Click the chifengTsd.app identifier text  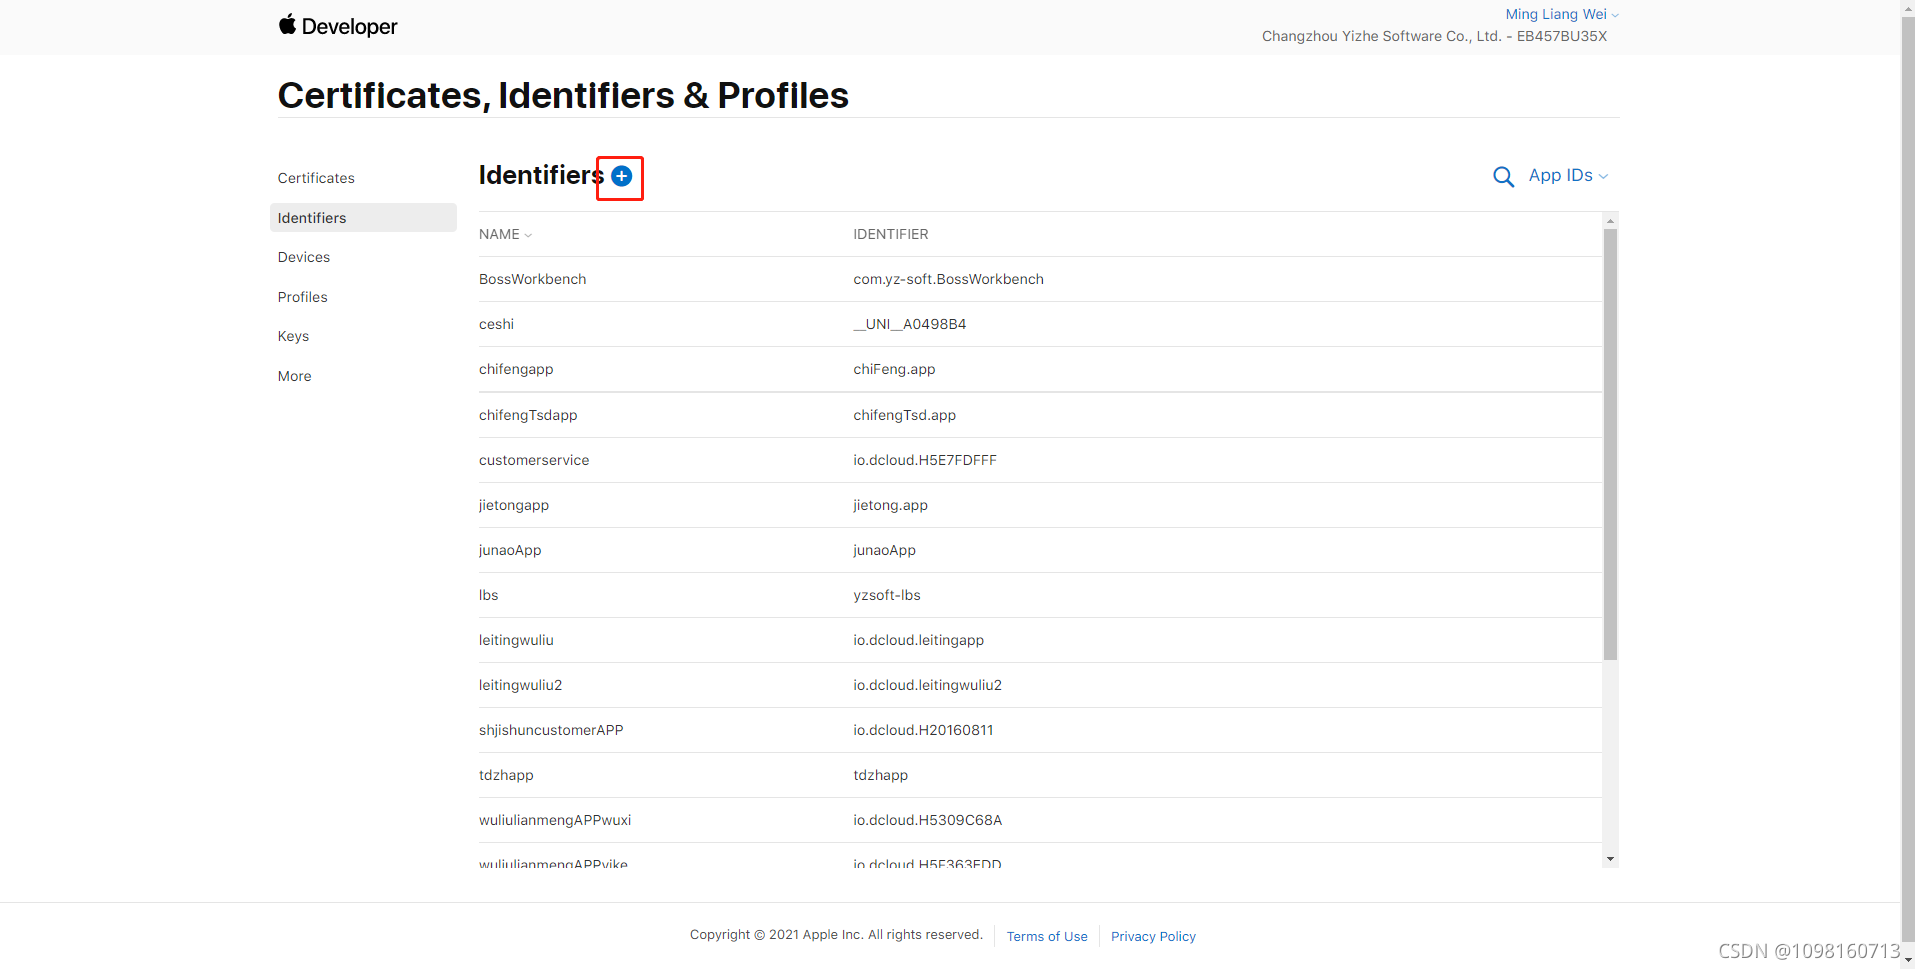pyautogui.click(x=904, y=415)
